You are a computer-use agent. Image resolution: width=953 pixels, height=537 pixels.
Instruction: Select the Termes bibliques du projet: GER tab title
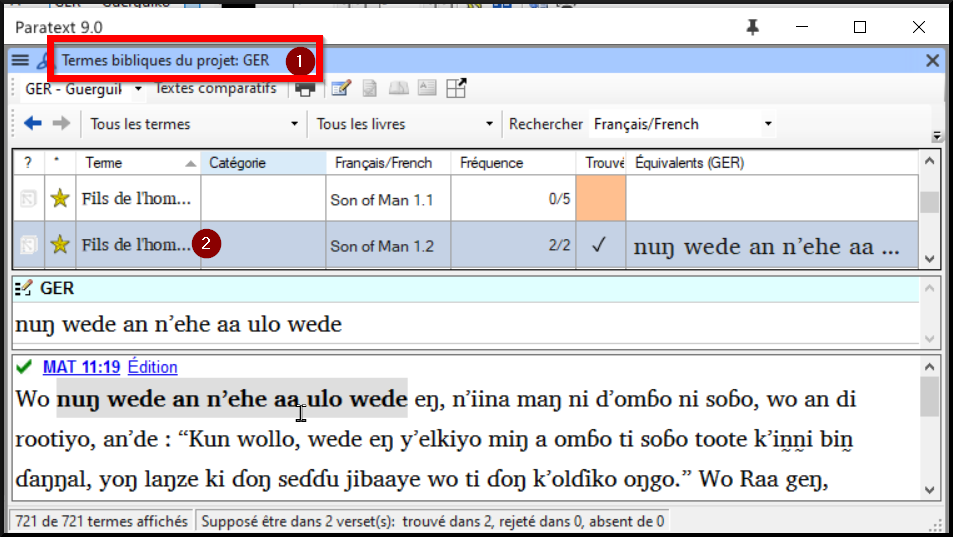tap(165, 60)
